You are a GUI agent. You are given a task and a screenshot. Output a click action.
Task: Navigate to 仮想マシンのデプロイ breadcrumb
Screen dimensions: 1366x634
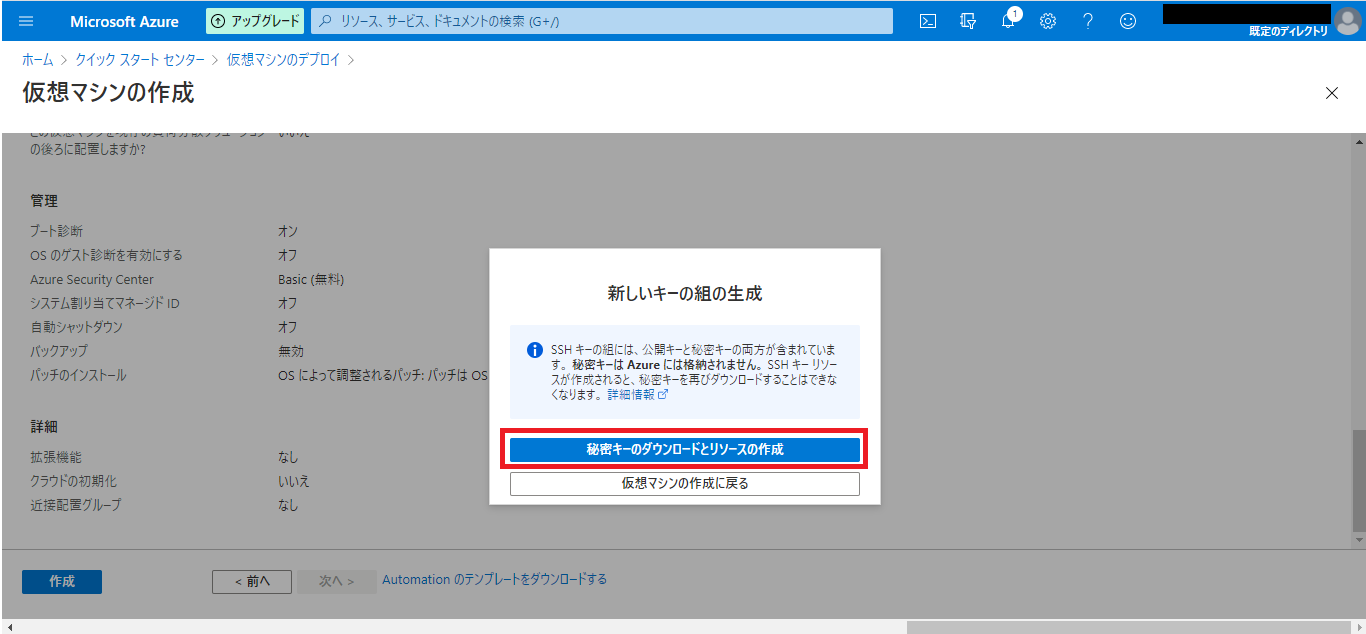coord(283,60)
